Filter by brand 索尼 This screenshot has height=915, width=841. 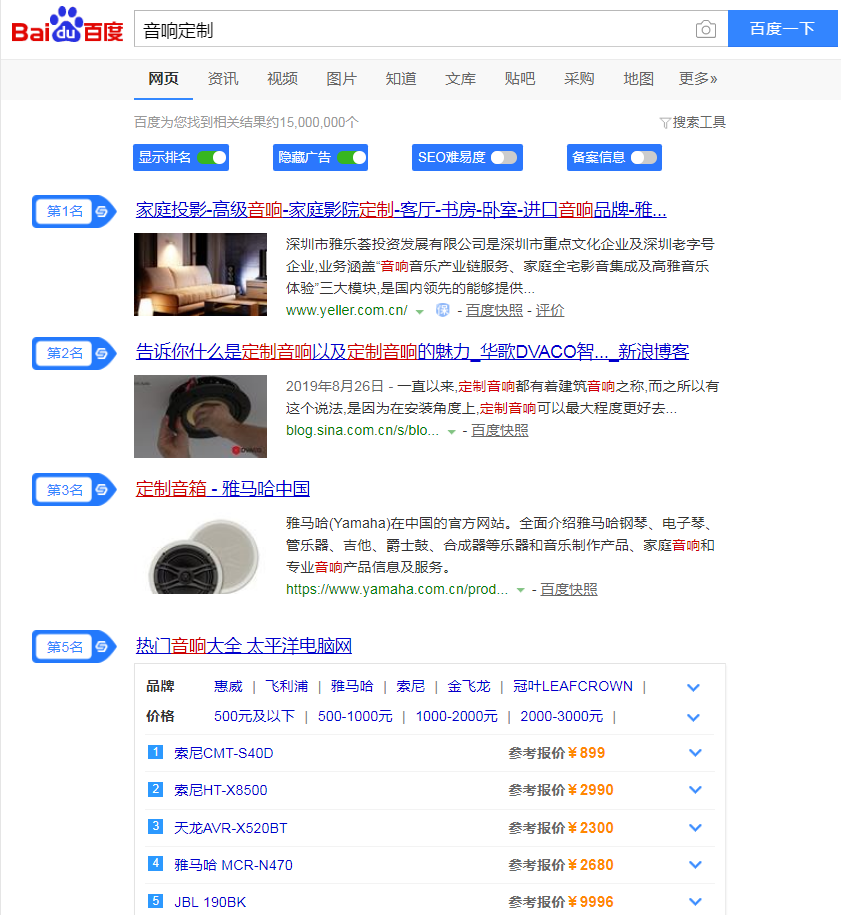[x=410, y=686]
